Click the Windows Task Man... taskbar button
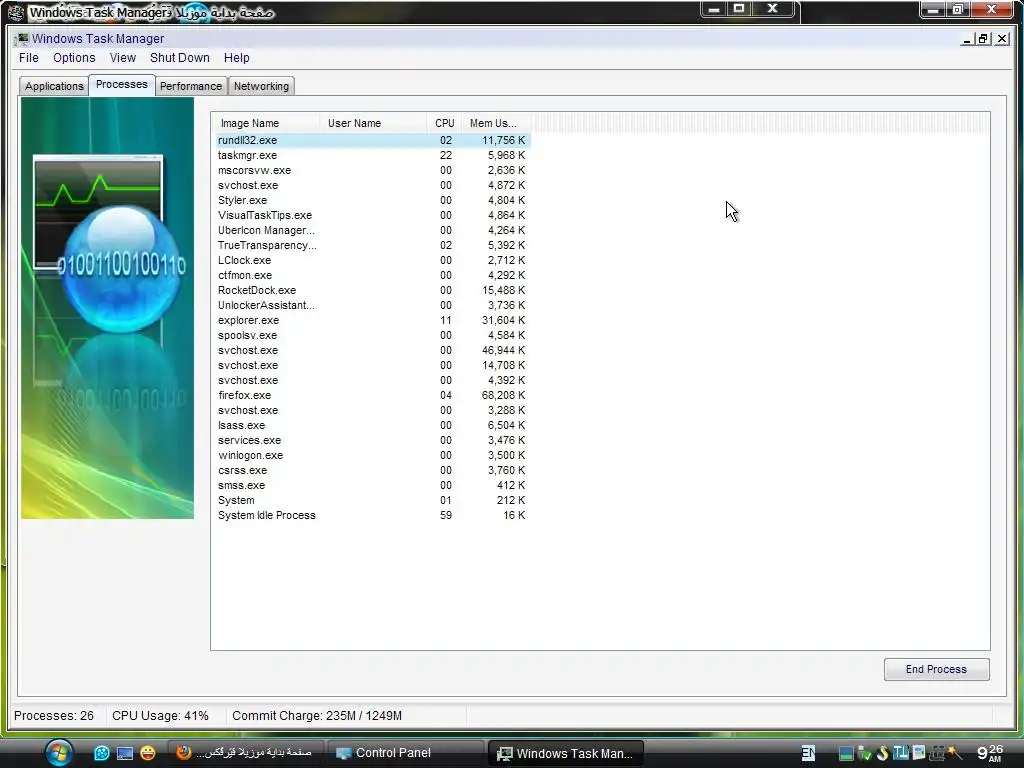Image resolution: width=1024 pixels, height=768 pixels. click(x=566, y=753)
